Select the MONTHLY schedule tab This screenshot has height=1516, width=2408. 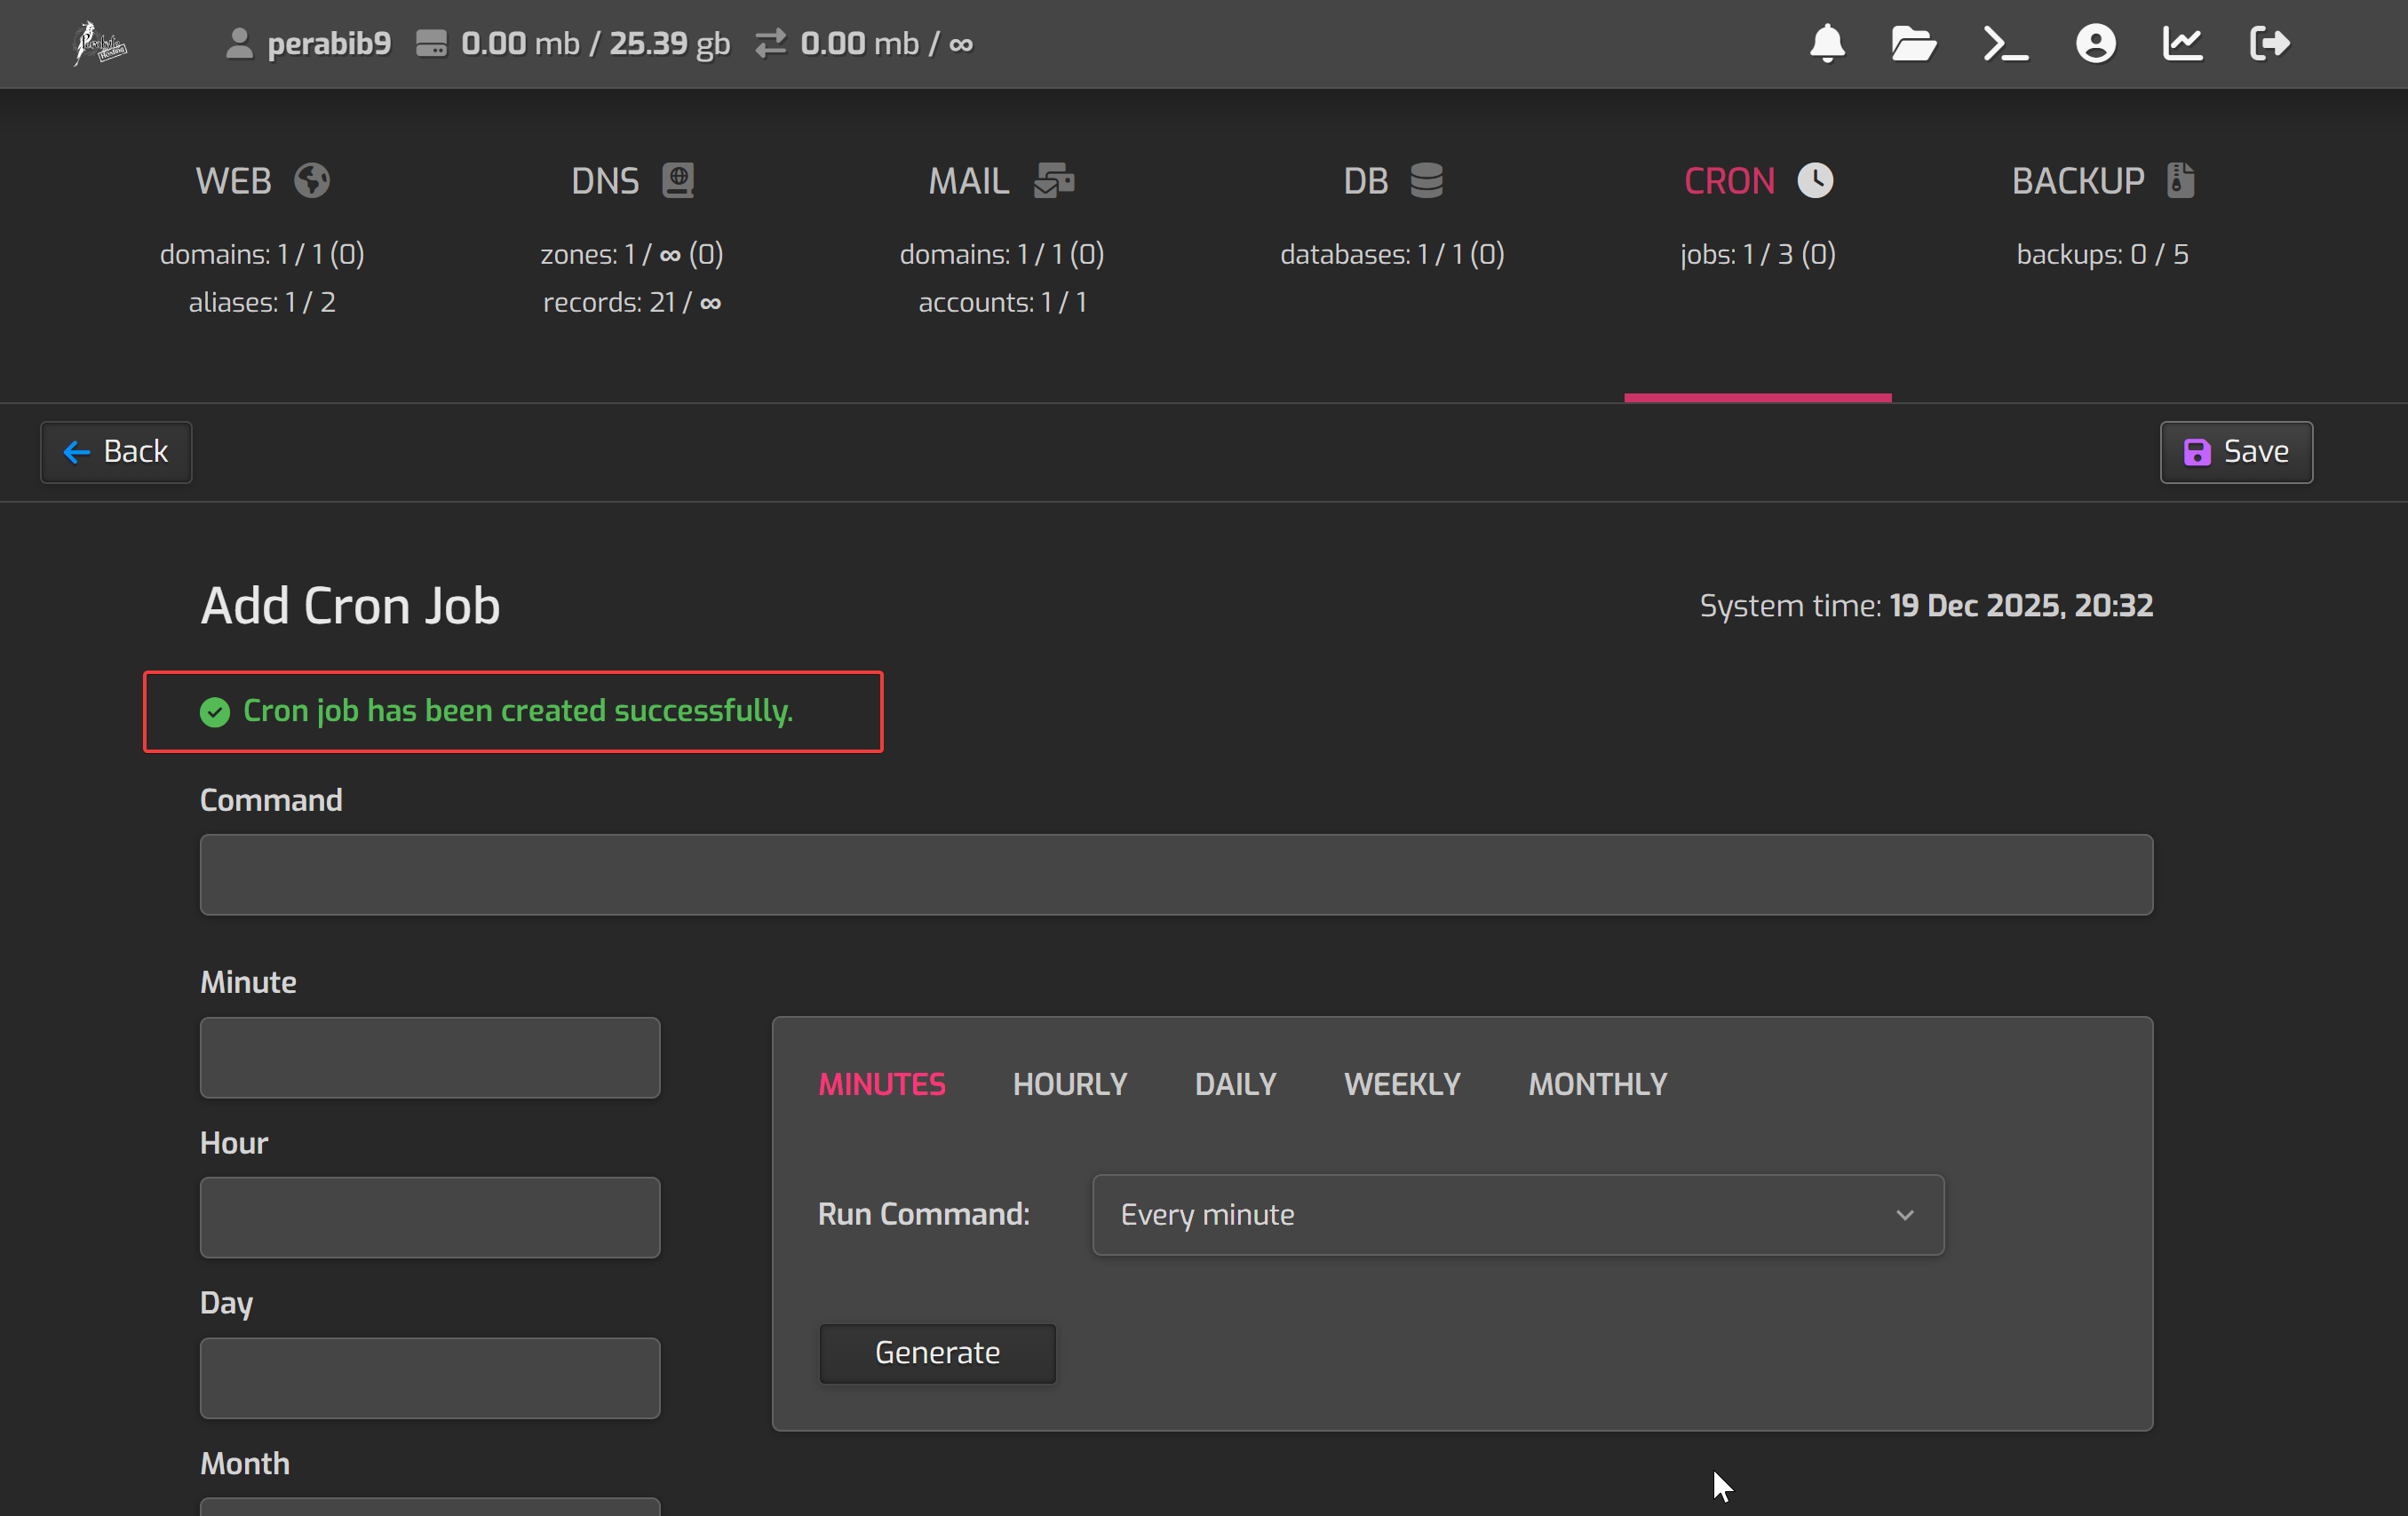(1597, 1084)
